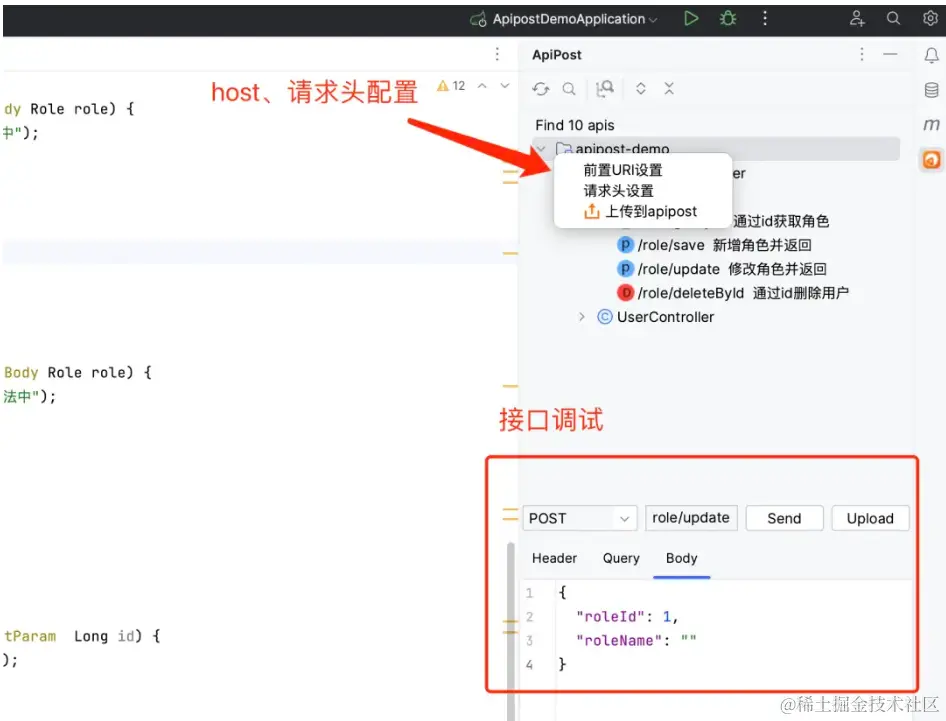
Task: Click the DELETE icon beside /role/deleteById
Action: coord(625,293)
